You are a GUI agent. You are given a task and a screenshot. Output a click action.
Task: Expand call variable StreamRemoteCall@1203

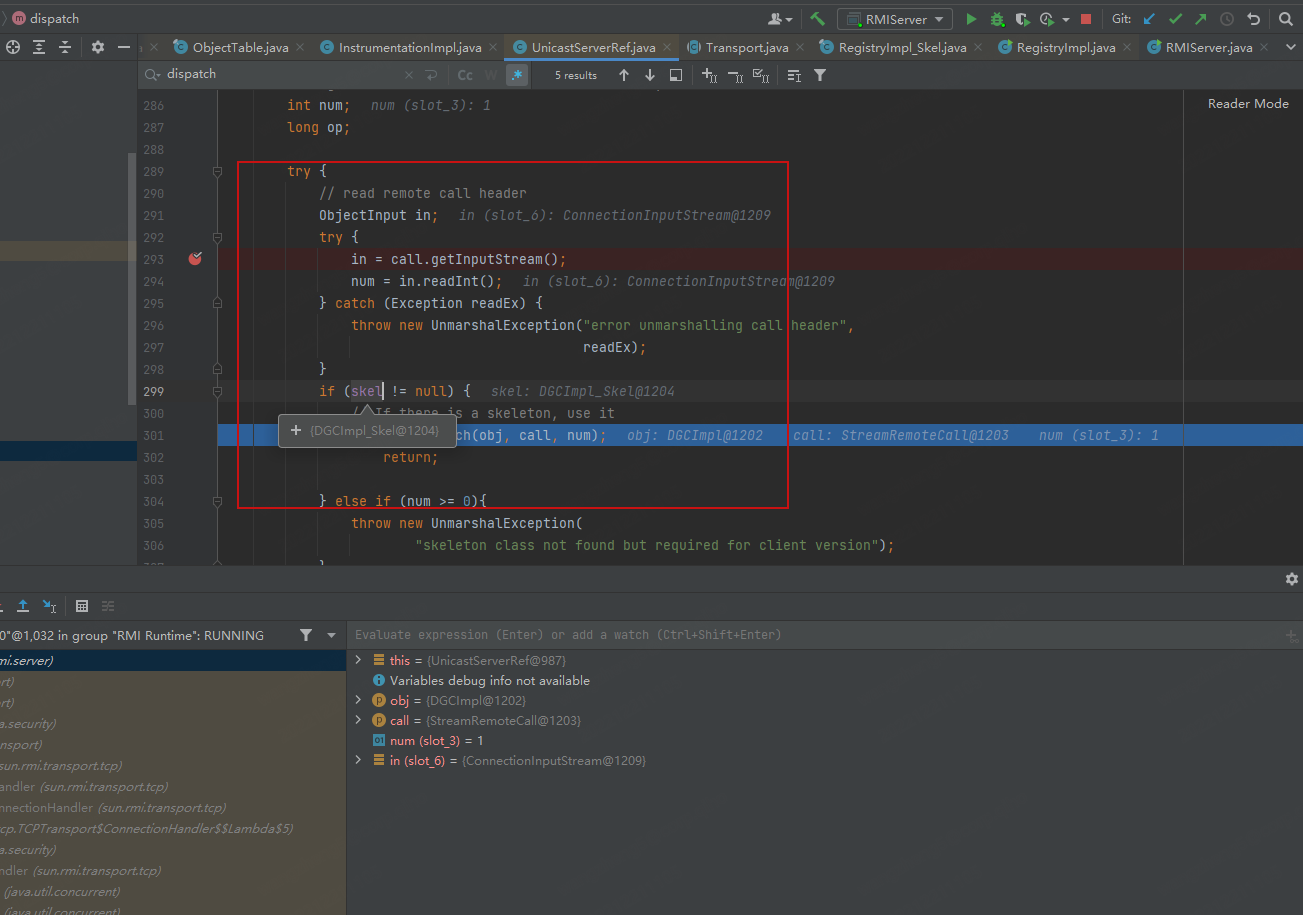click(359, 720)
